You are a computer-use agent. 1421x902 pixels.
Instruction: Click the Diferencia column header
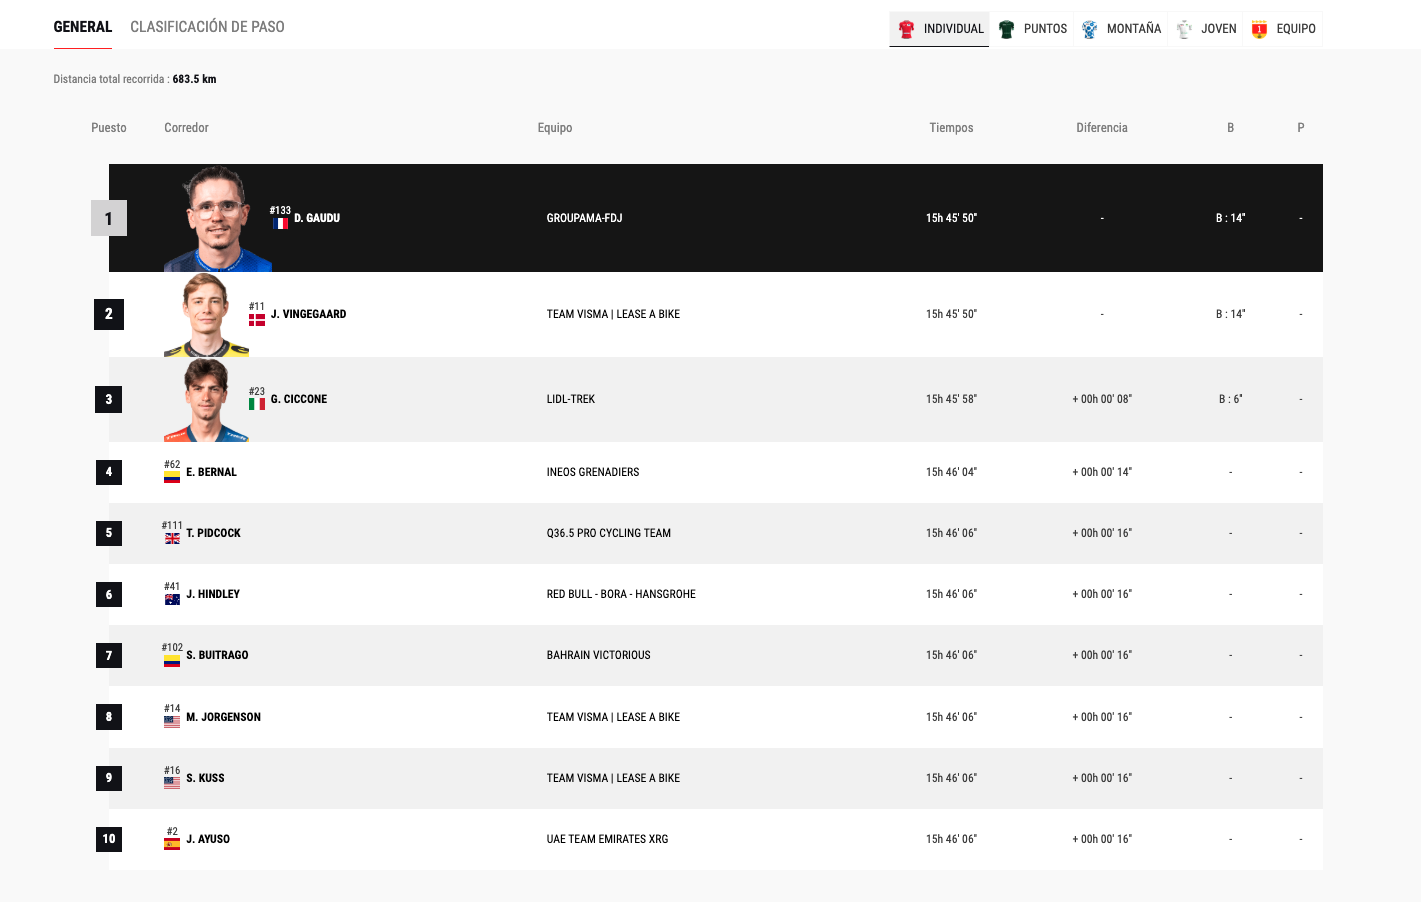(1102, 128)
